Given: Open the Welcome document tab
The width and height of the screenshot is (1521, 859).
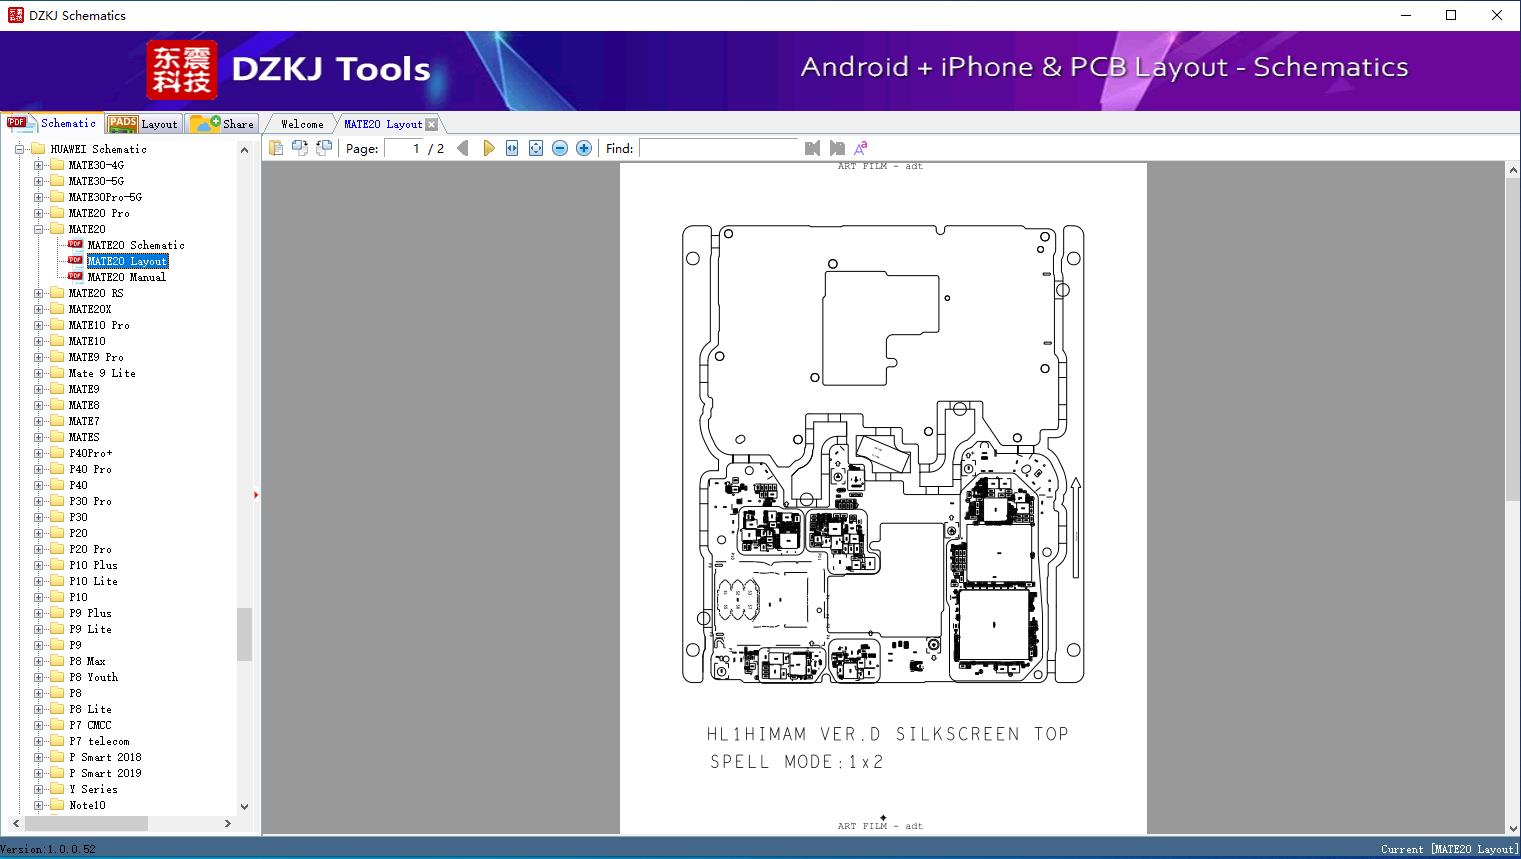Looking at the screenshot, I should coord(302,124).
